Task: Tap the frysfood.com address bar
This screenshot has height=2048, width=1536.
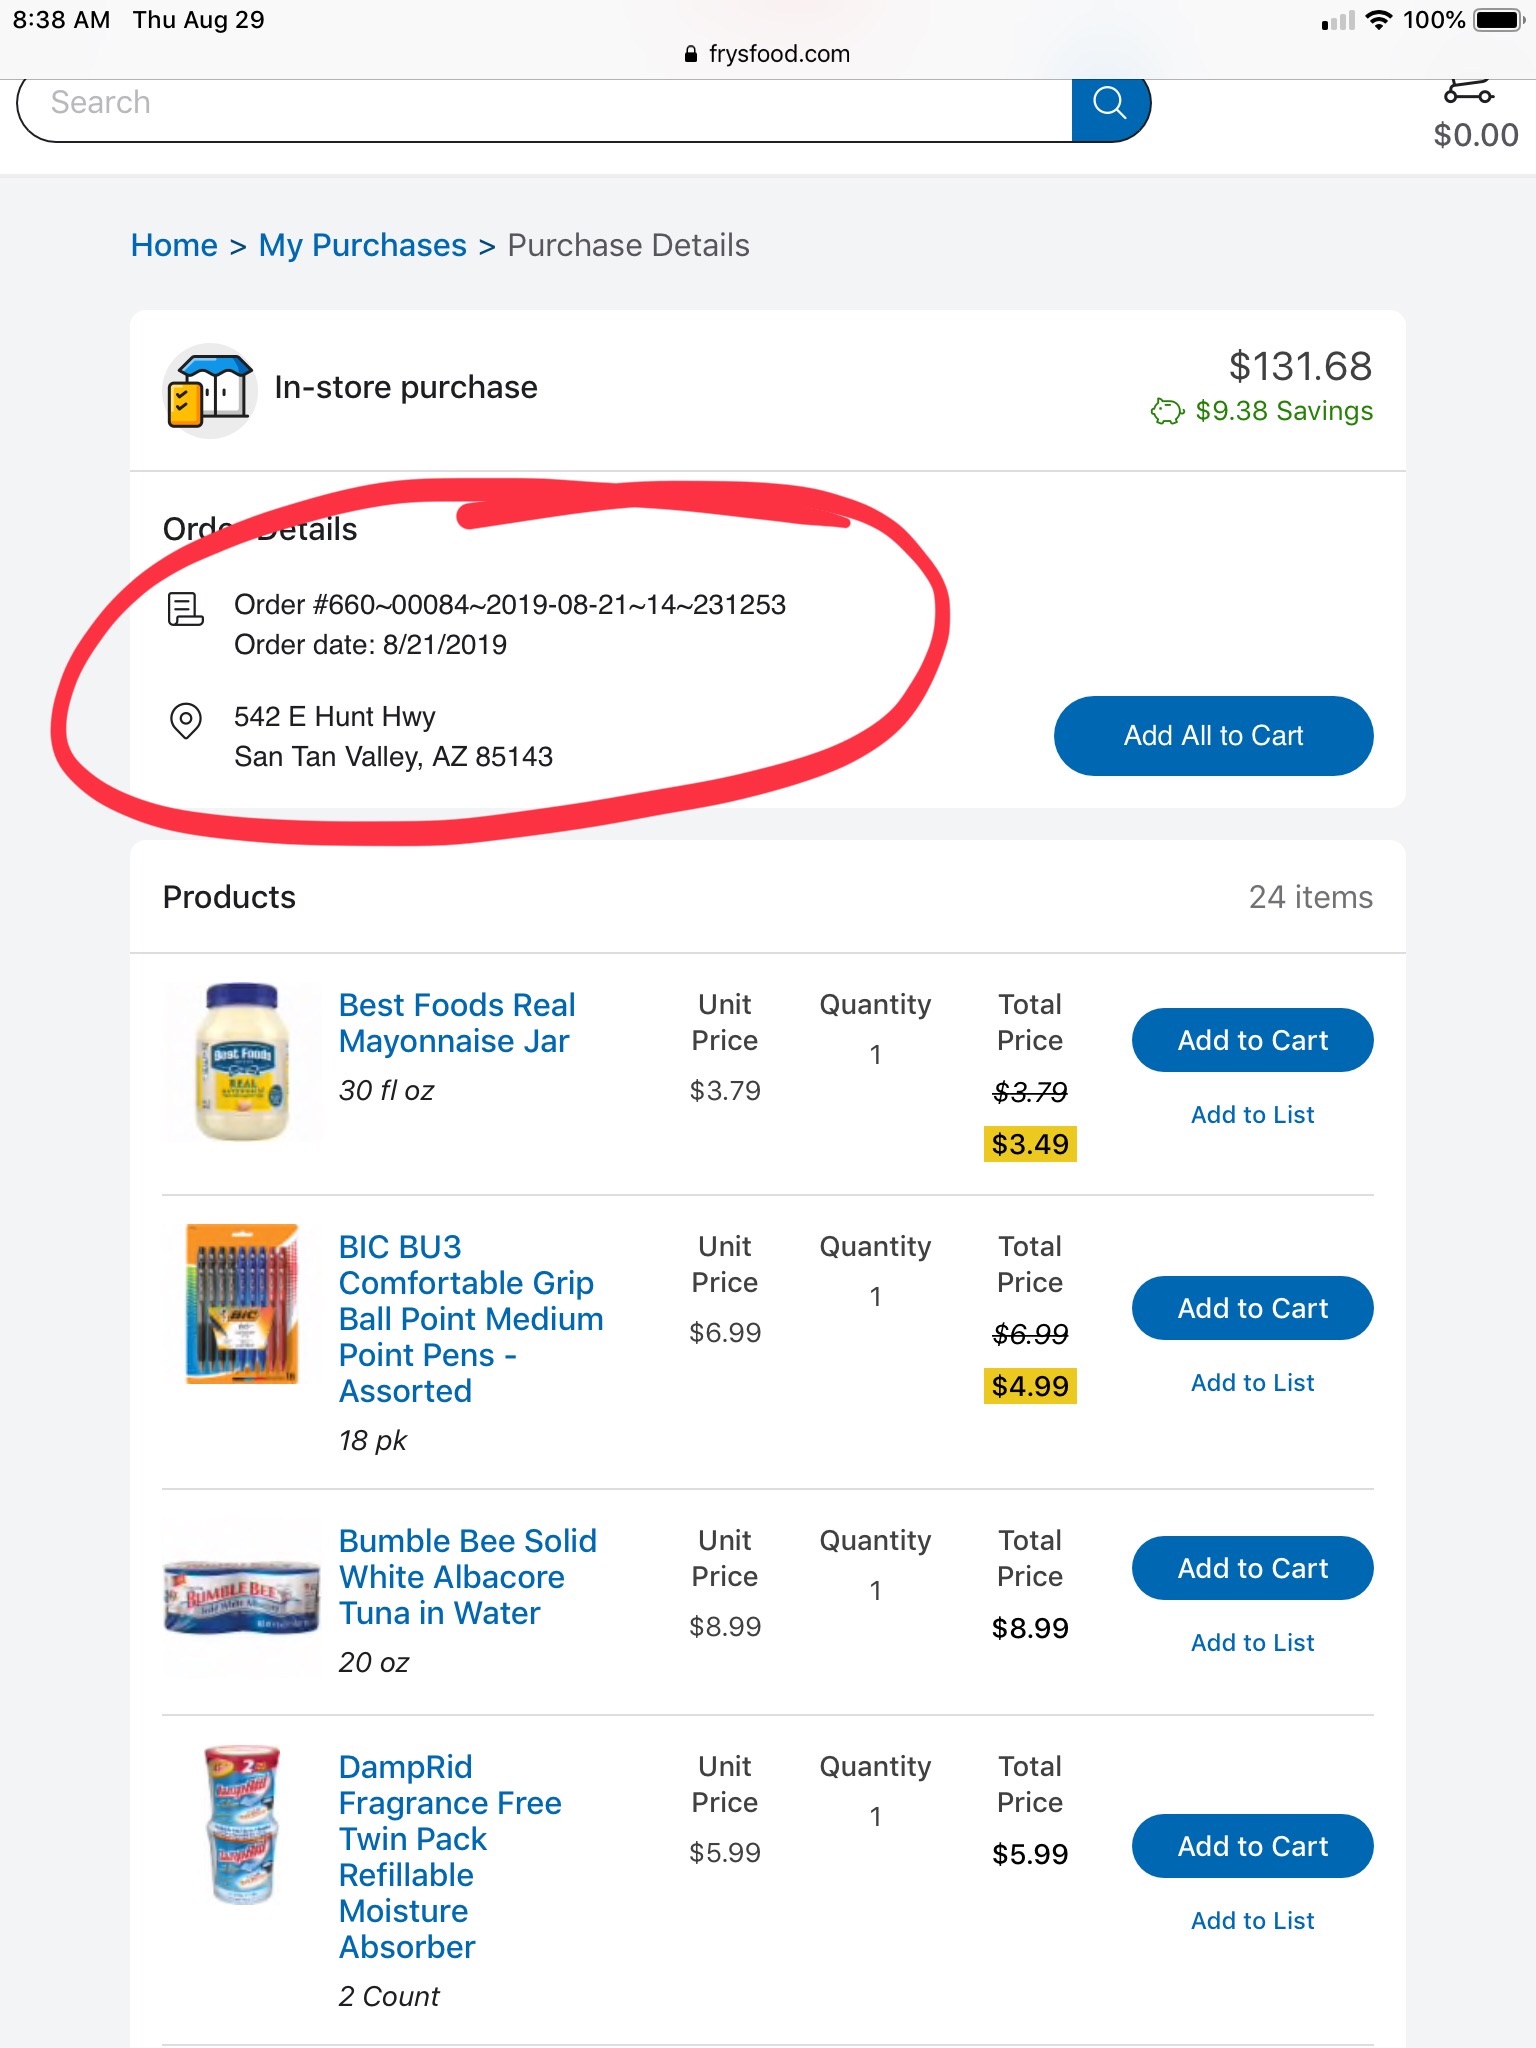Action: 768,54
